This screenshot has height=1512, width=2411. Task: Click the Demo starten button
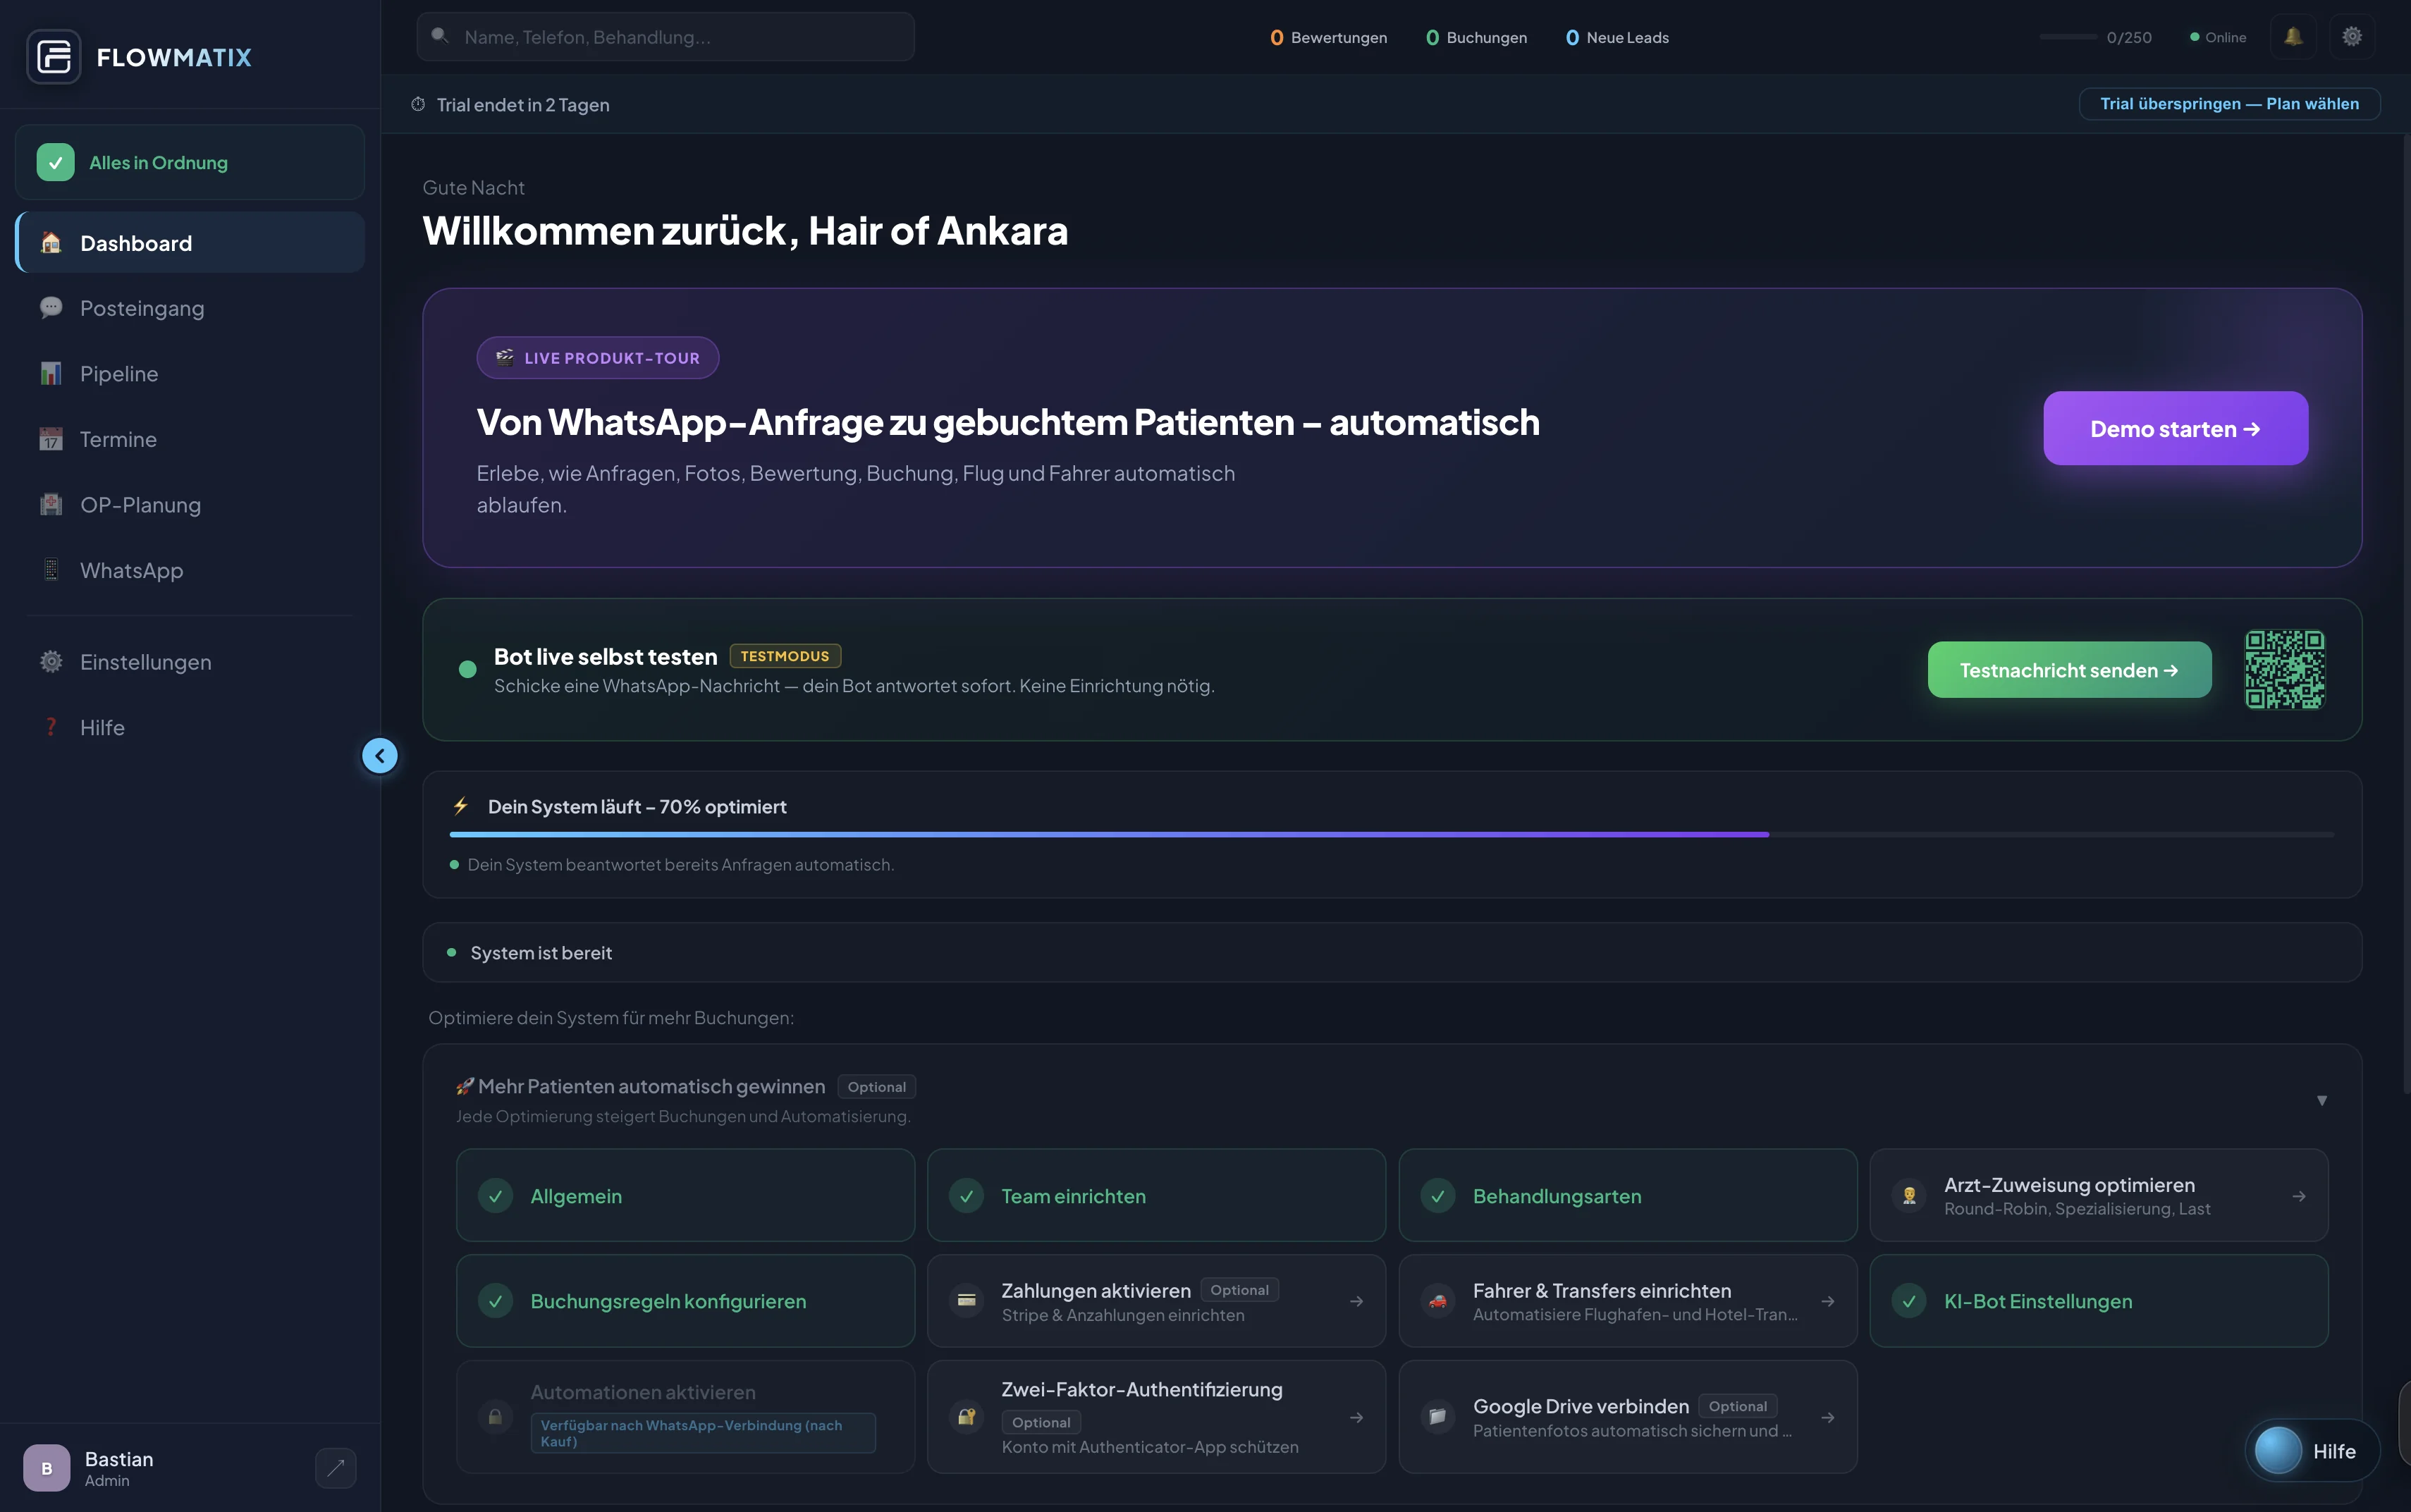click(2174, 428)
